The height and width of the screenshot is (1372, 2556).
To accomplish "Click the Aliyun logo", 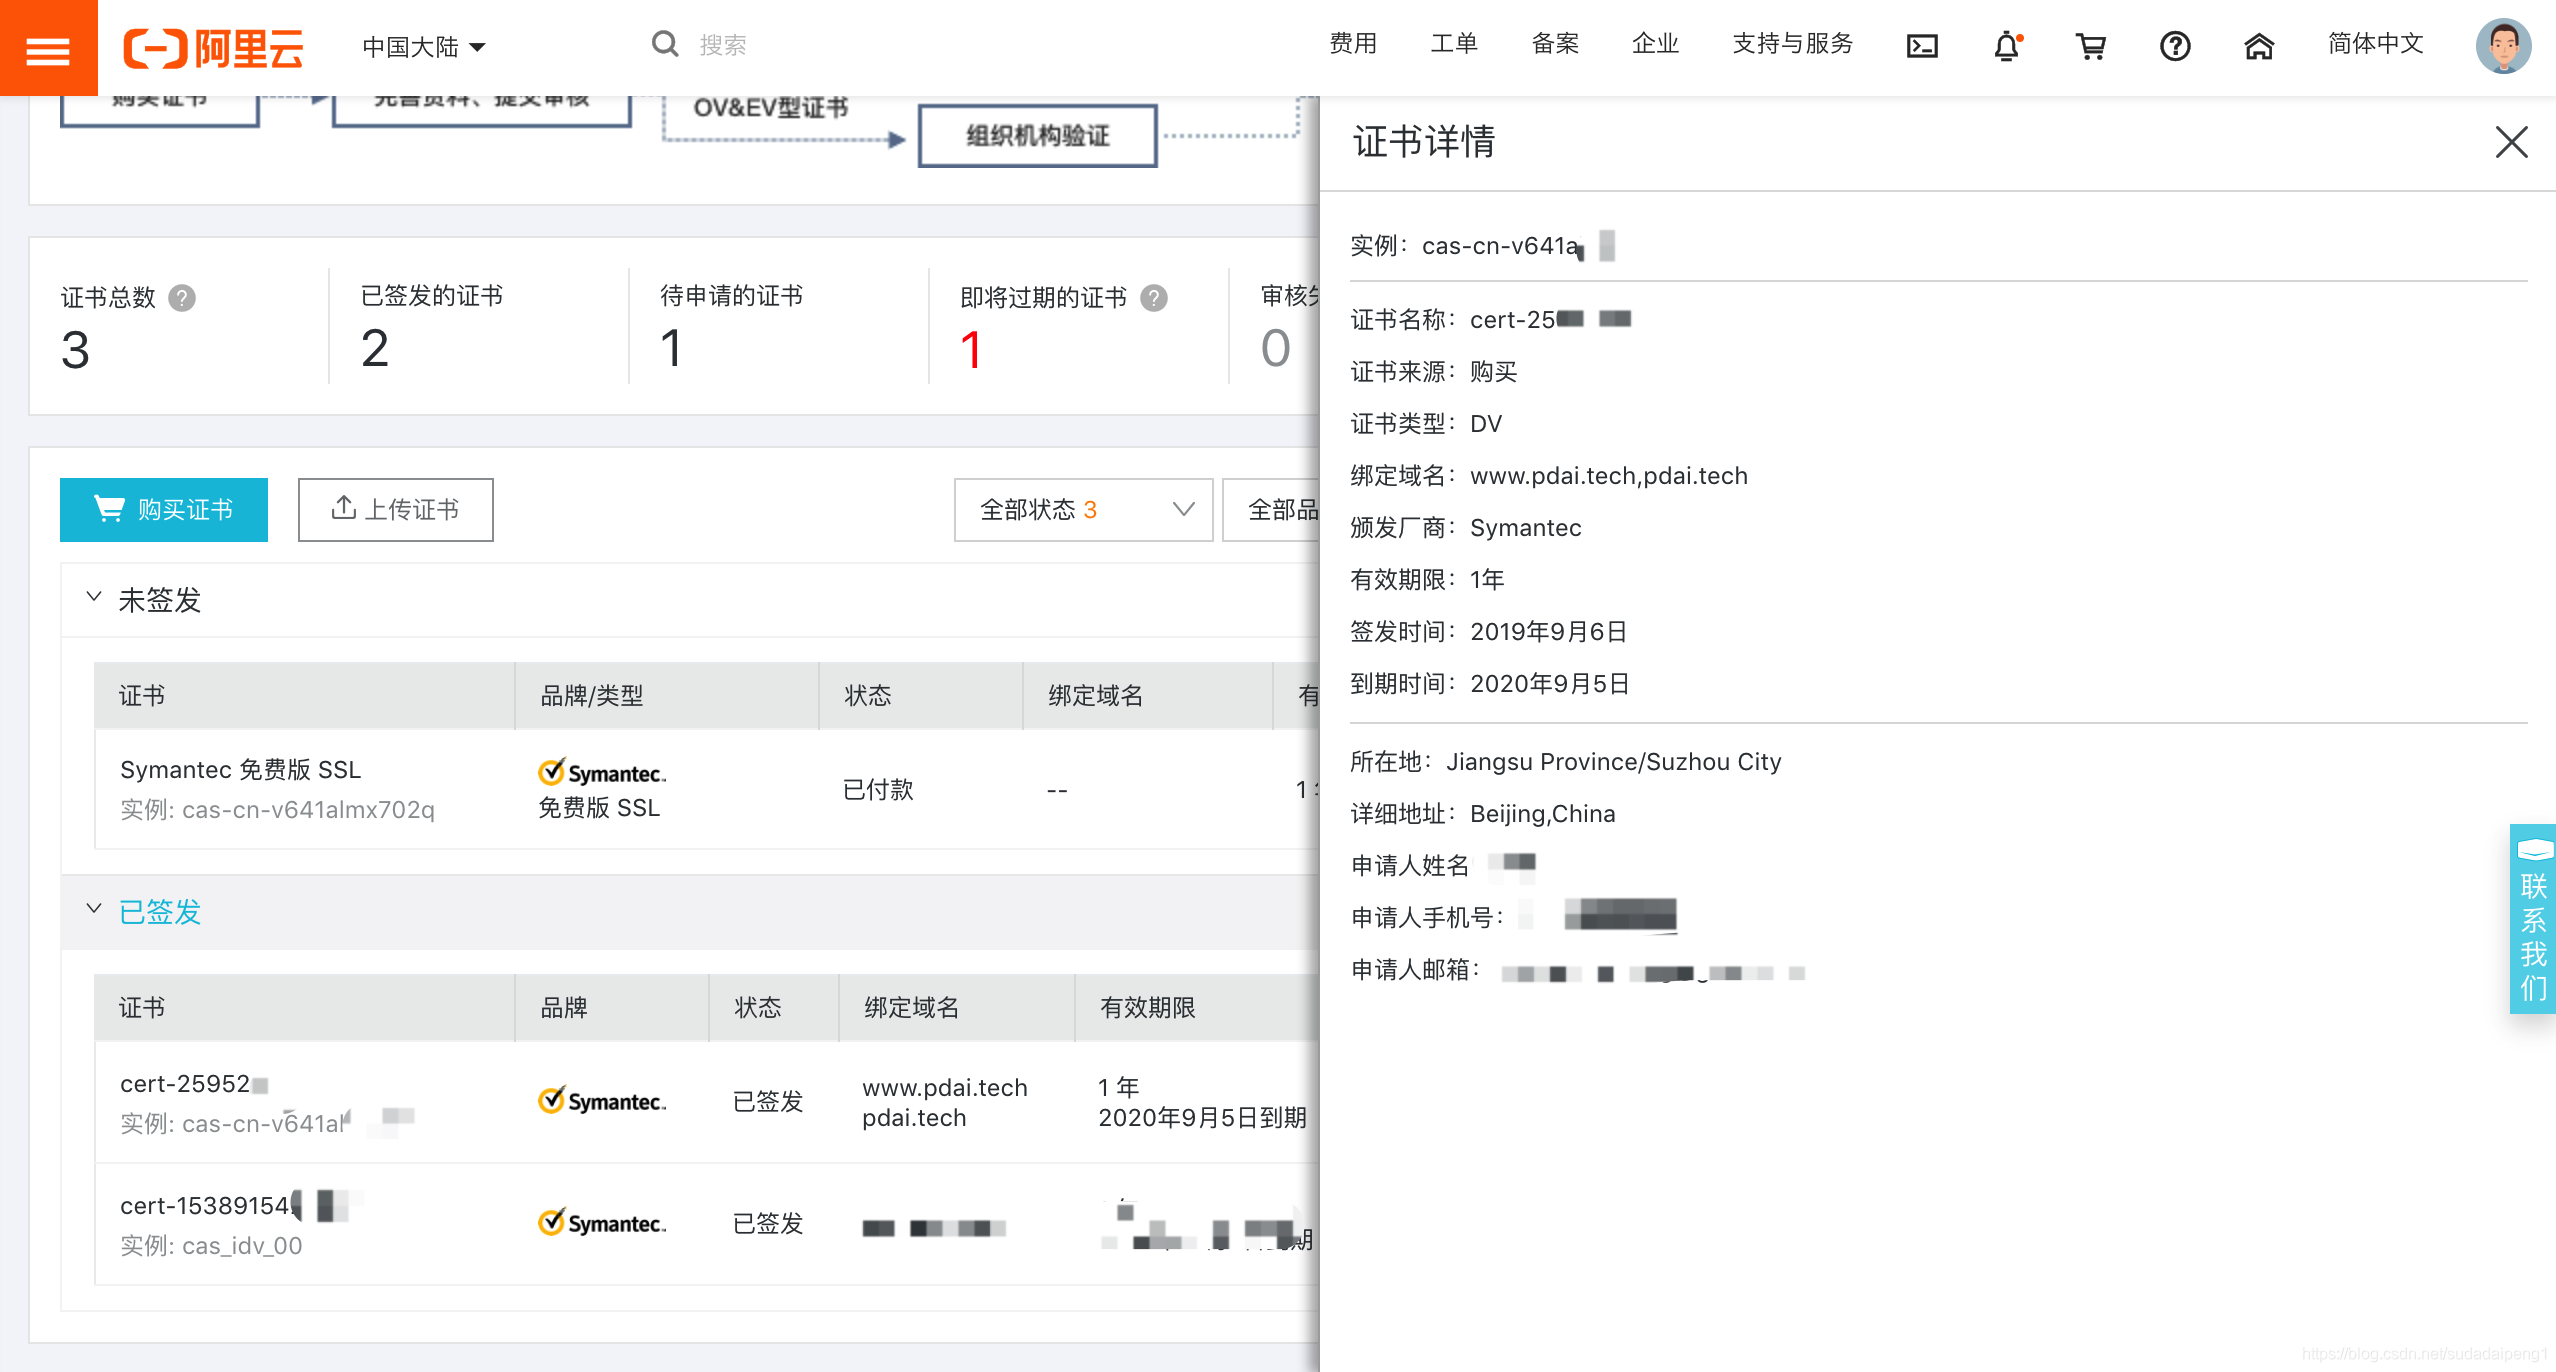I will [x=212, y=47].
